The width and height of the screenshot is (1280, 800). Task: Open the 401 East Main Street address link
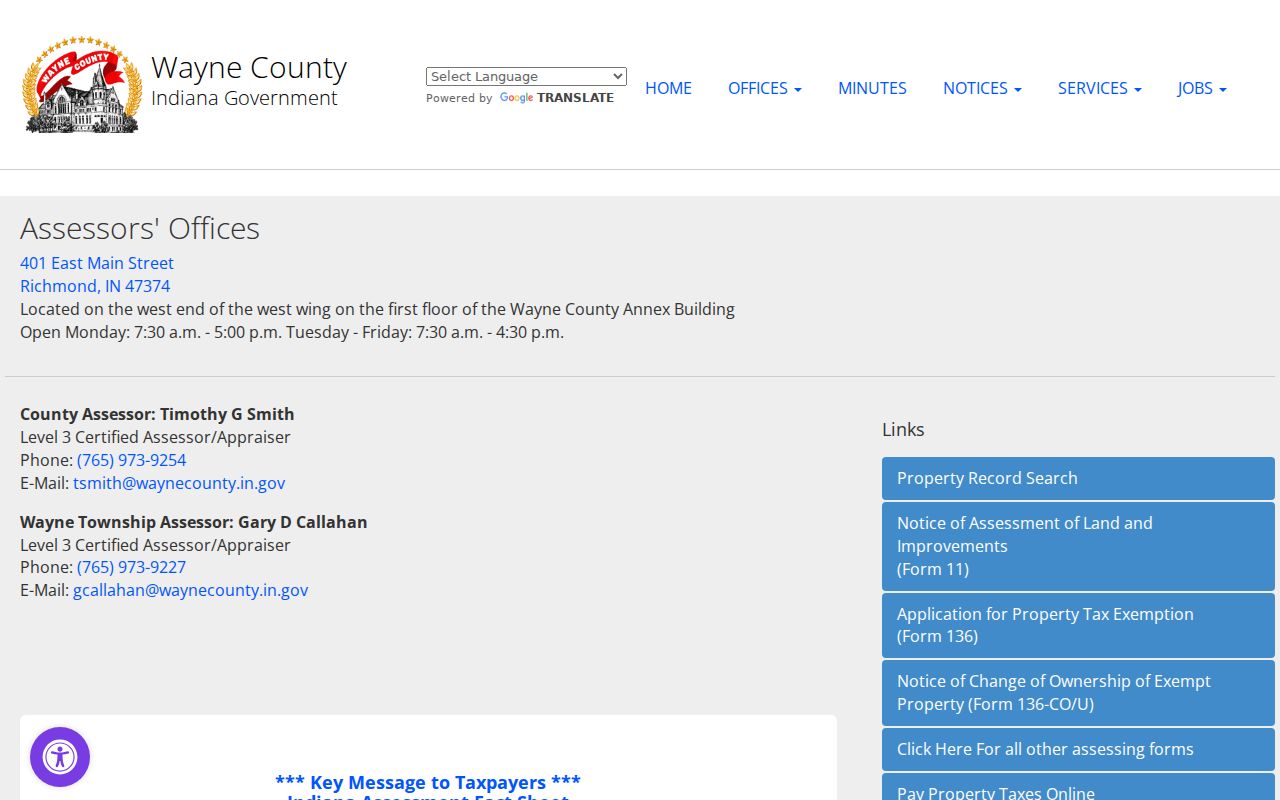[97, 263]
